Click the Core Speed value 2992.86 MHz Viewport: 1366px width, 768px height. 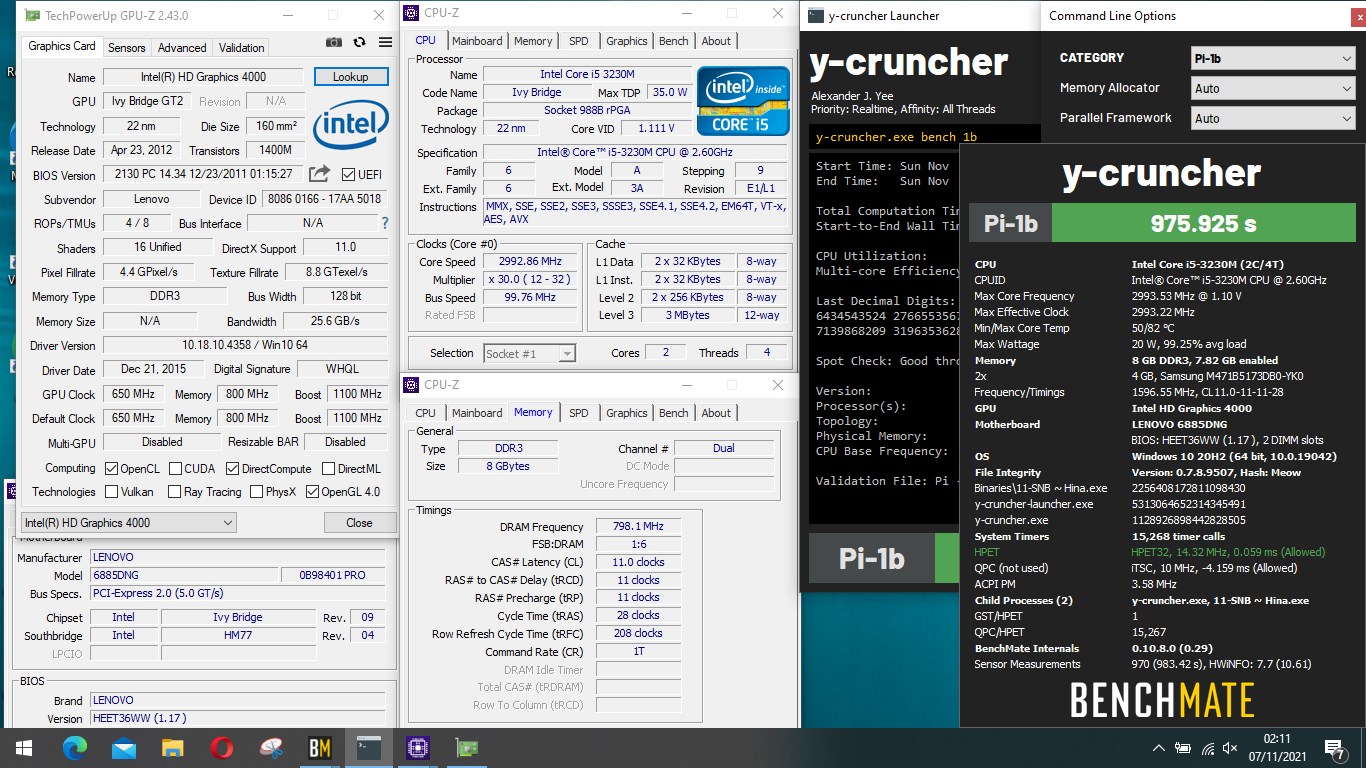(x=532, y=262)
